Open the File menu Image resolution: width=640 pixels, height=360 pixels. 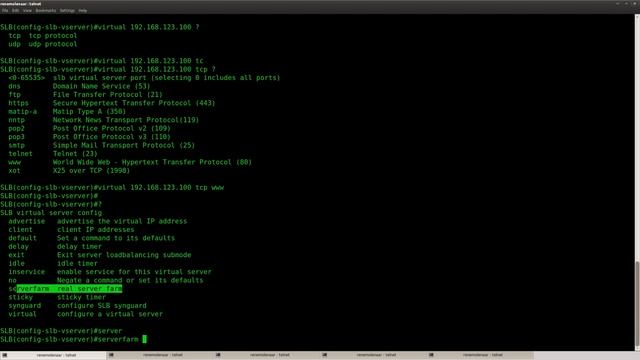[x=5, y=11]
